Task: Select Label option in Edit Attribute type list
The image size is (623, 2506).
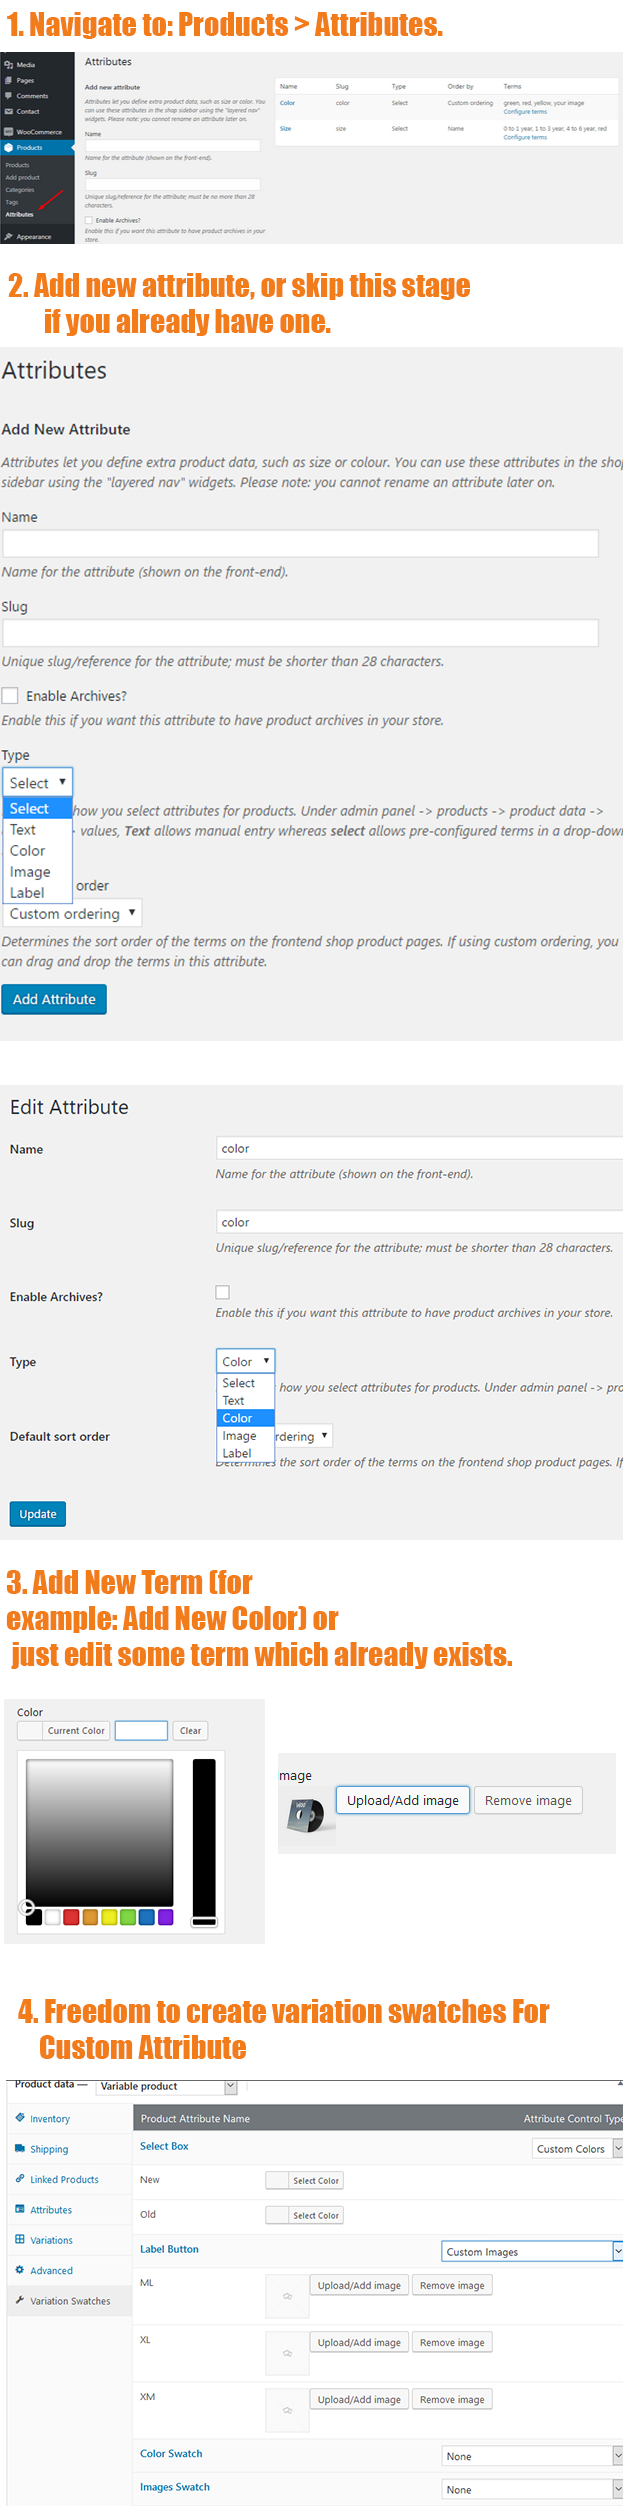Action: [x=237, y=1453]
